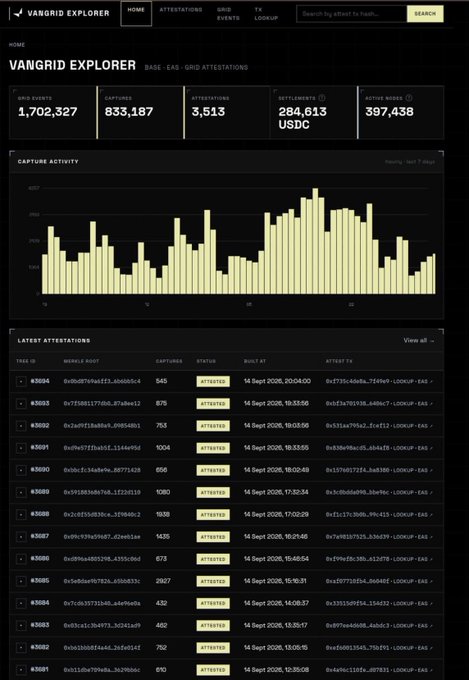The height and width of the screenshot is (680, 469).
Task: Focus the attest tx hash search field
Action: [351, 14]
